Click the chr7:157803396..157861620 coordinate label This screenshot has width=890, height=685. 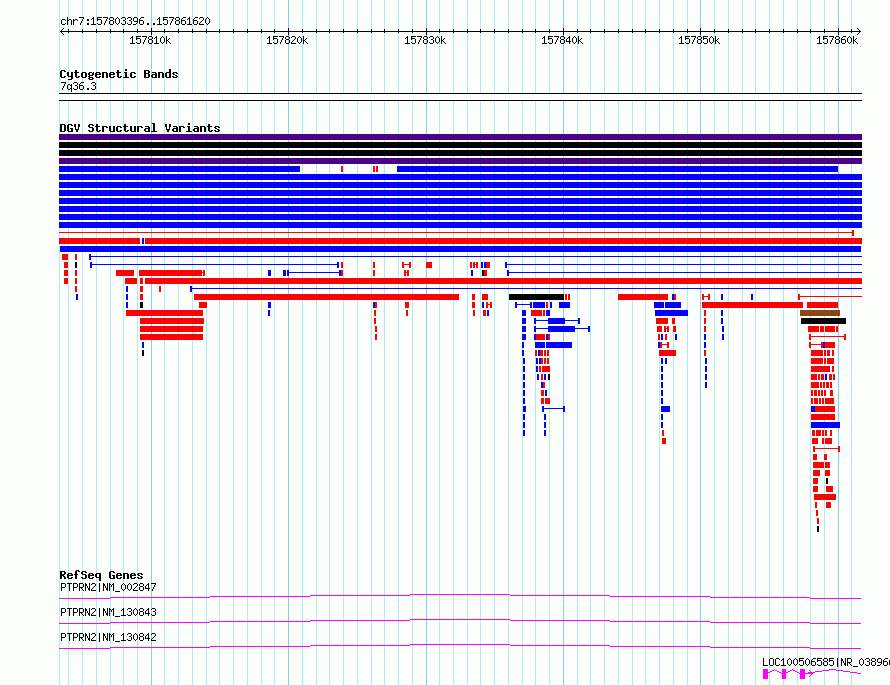pos(135,21)
